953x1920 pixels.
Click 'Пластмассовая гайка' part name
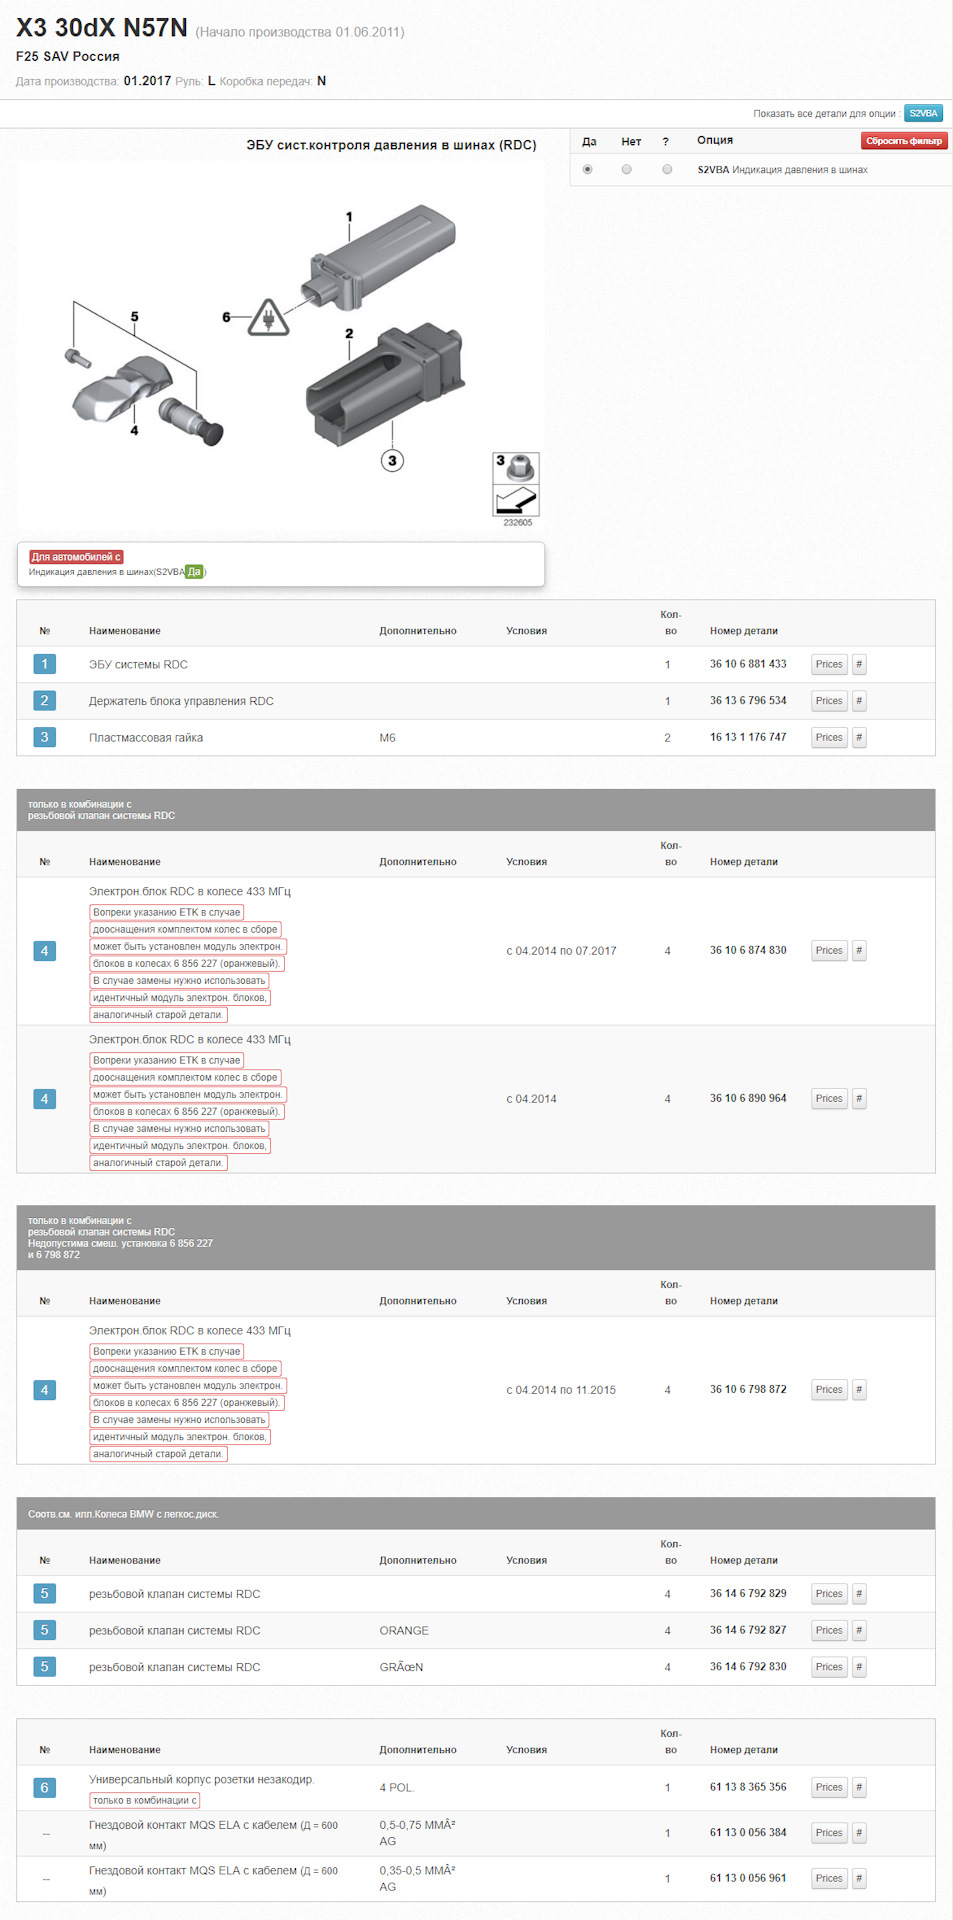tap(146, 738)
